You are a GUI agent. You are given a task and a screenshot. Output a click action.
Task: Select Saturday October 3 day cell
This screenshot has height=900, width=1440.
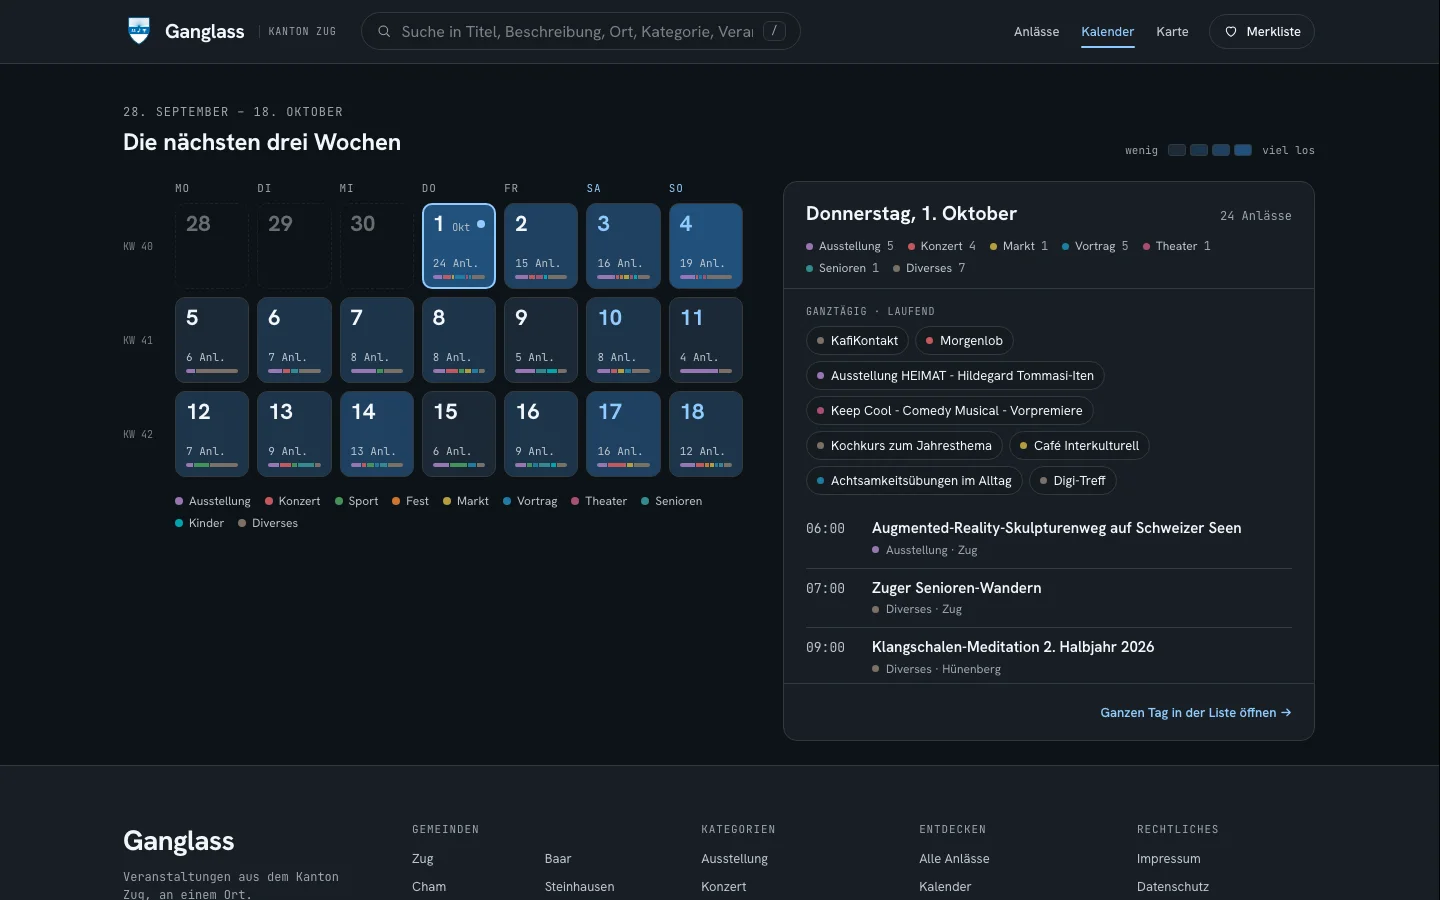pos(623,246)
